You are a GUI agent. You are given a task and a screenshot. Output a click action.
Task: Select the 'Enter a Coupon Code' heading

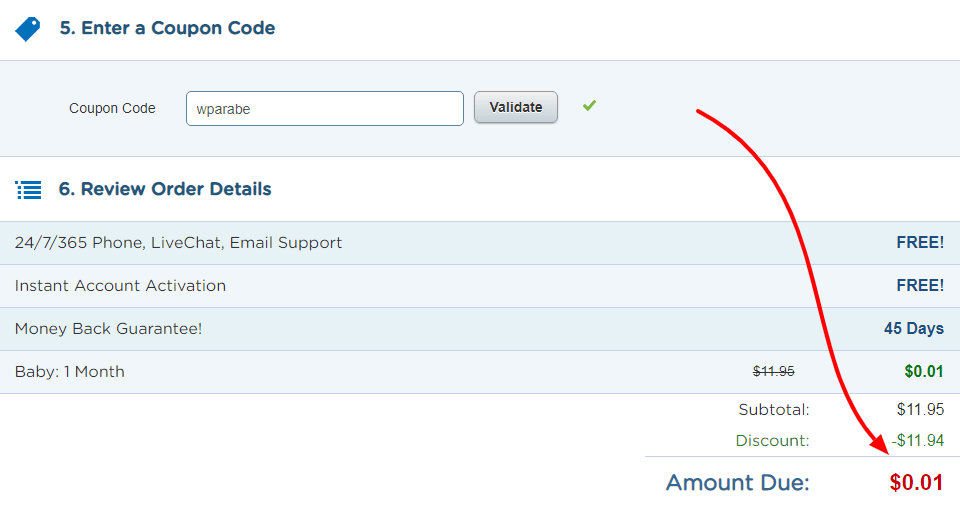[167, 28]
